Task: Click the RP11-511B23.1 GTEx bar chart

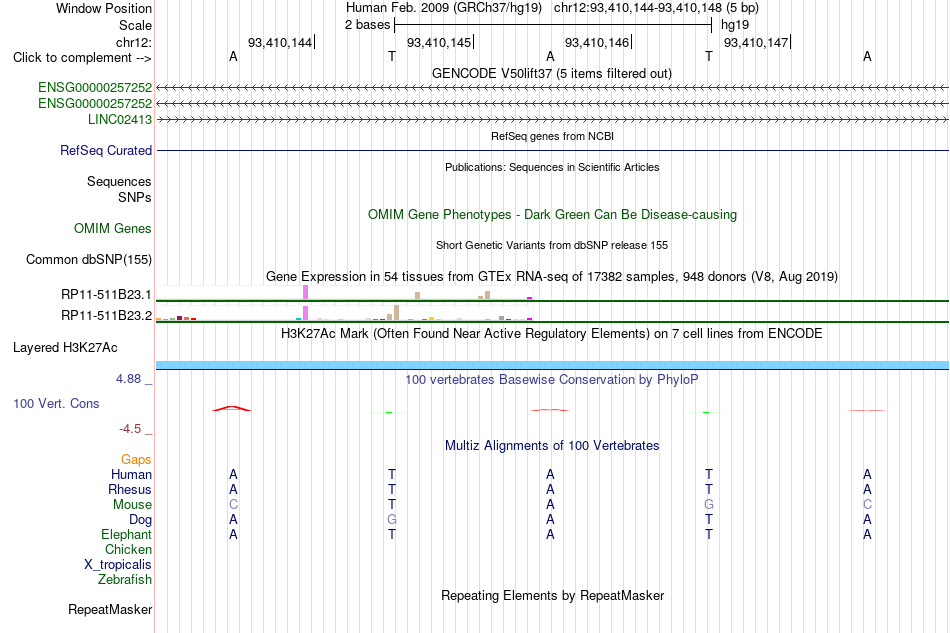Action: coord(344,293)
